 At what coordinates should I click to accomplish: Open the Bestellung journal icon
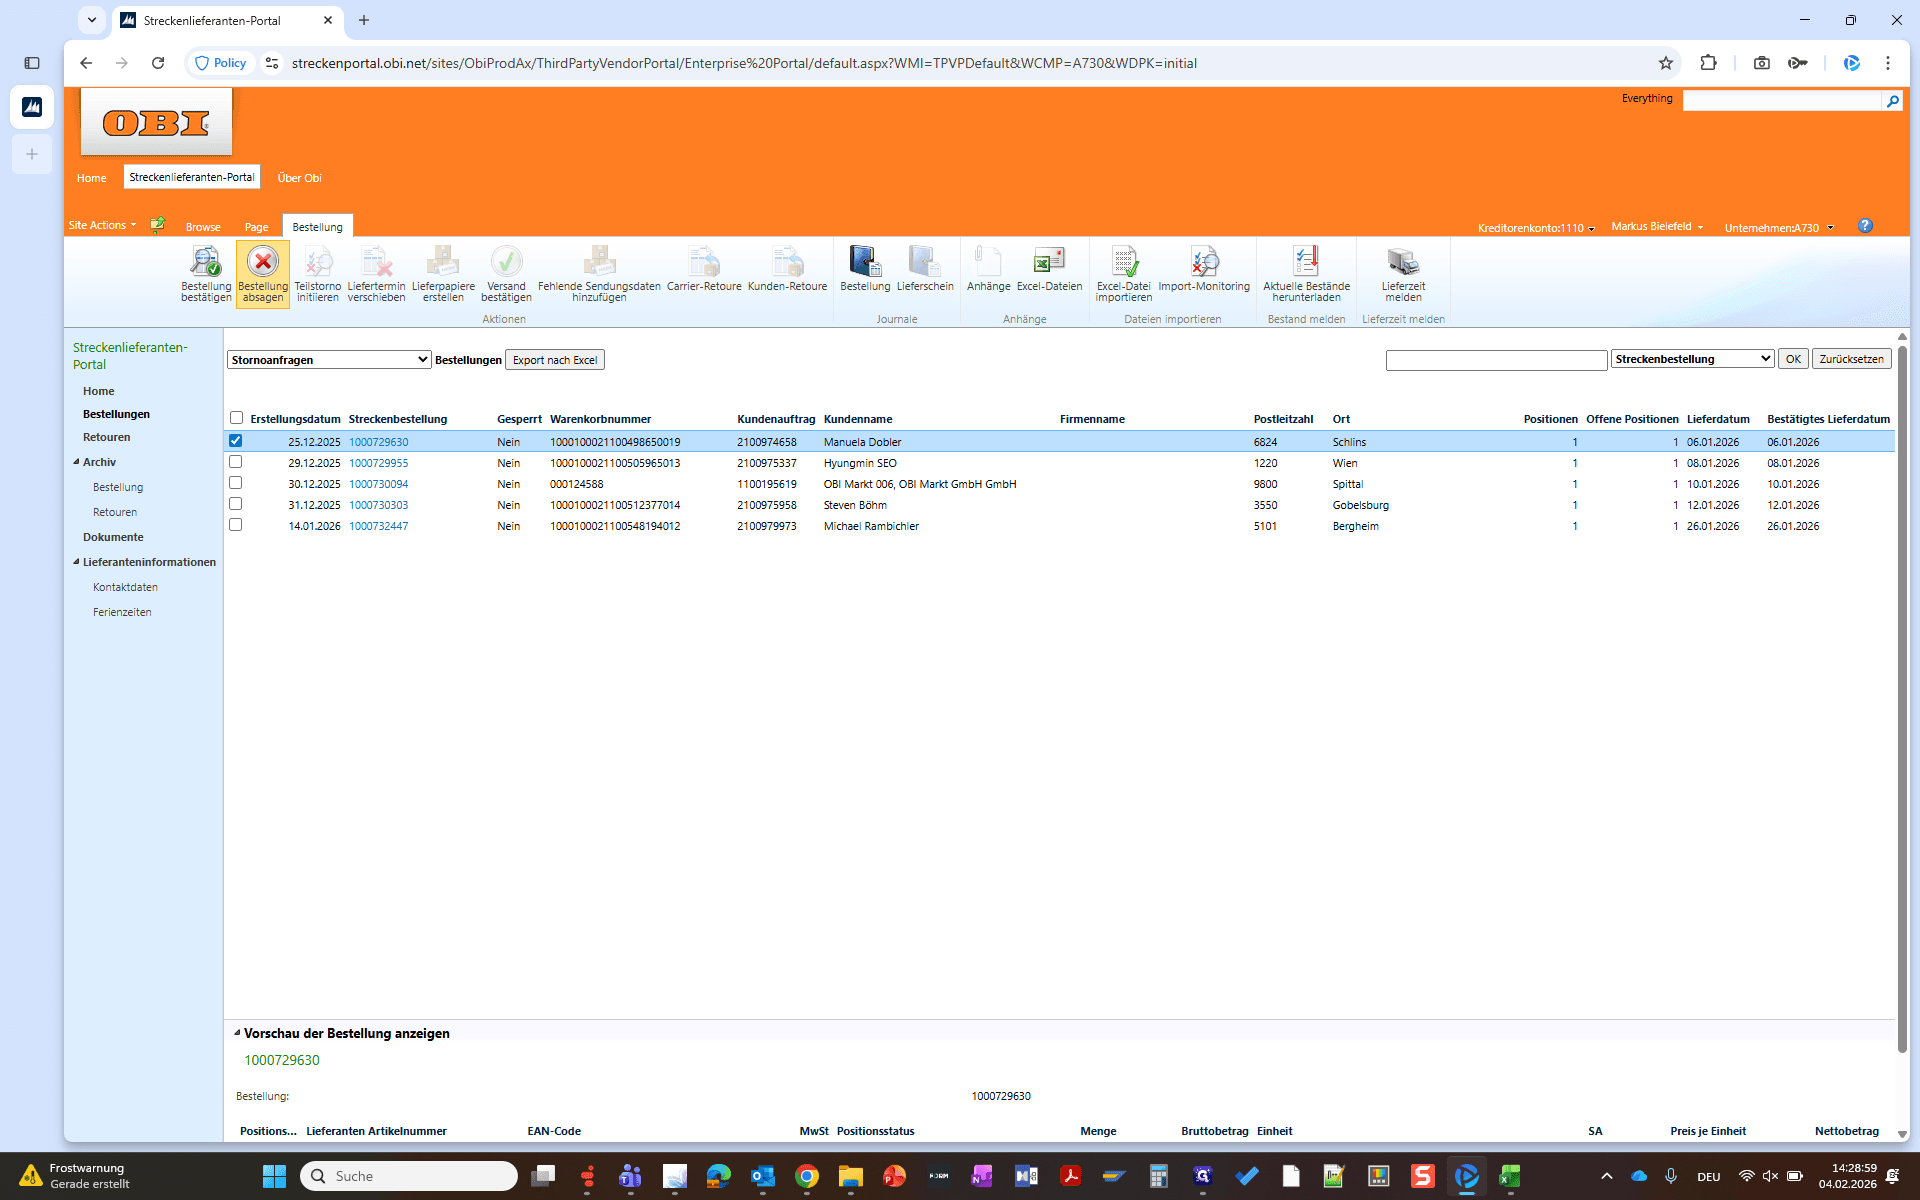pos(865,268)
